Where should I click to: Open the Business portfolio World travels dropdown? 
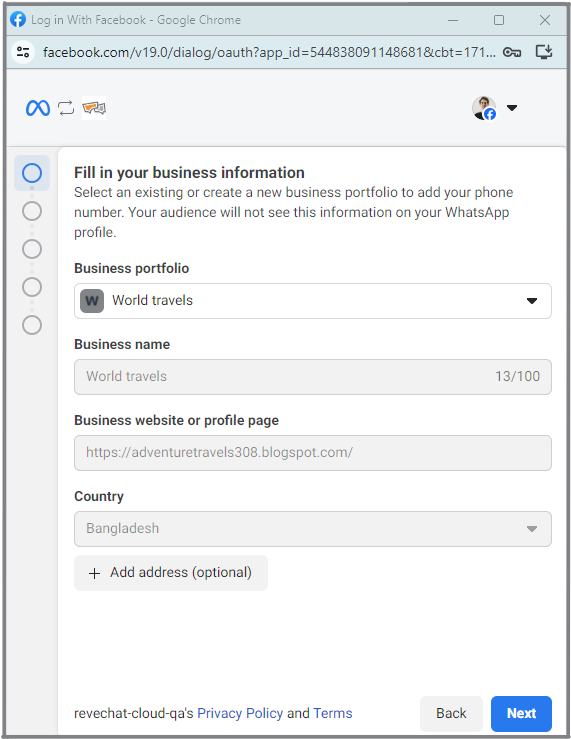pyautogui.click(x=313, y=301)
